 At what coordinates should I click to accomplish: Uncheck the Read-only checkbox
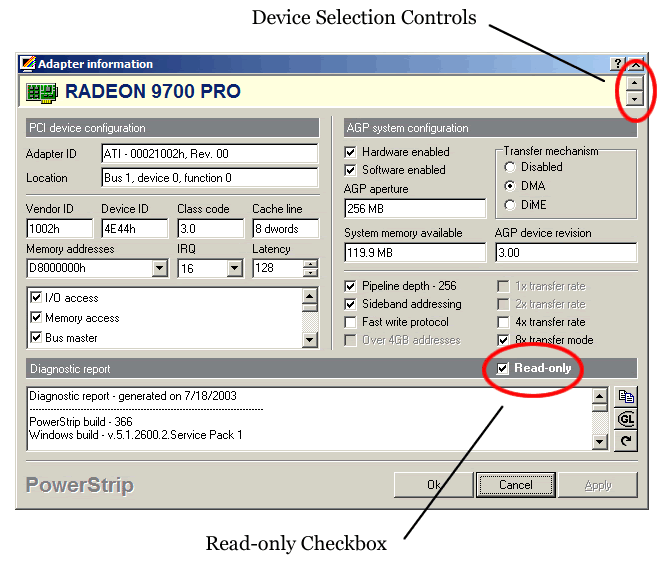tap(502, 368)
